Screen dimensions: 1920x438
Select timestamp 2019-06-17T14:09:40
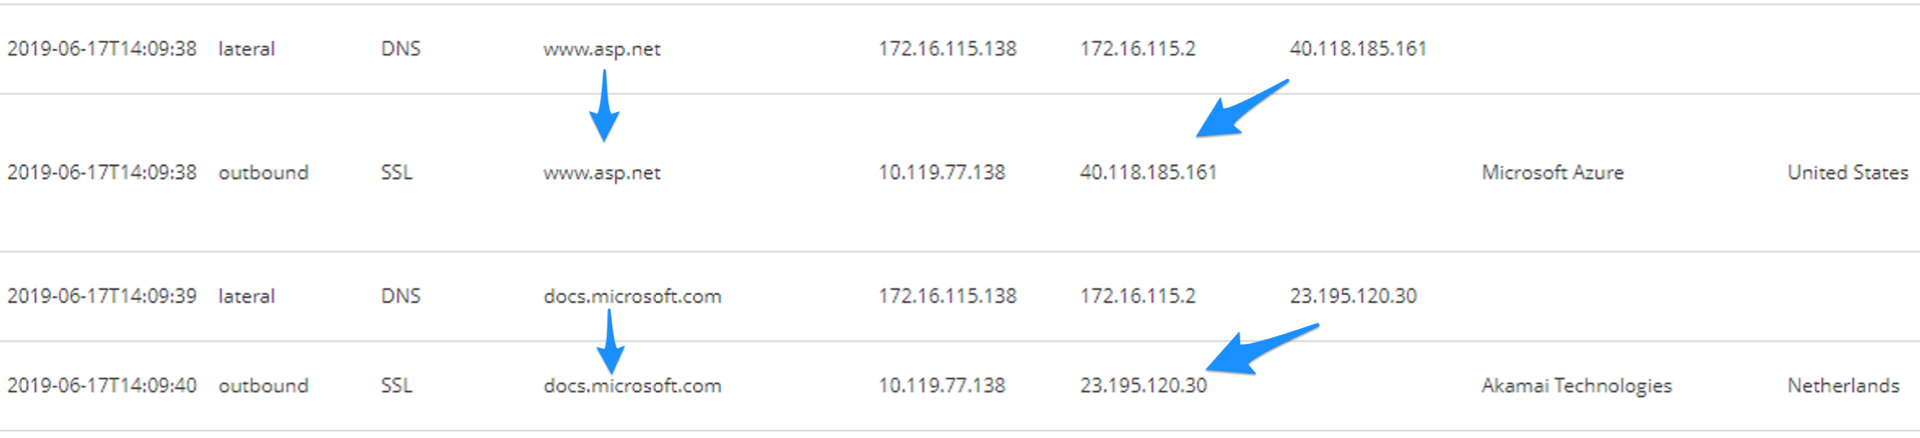[x=102, y=386]
